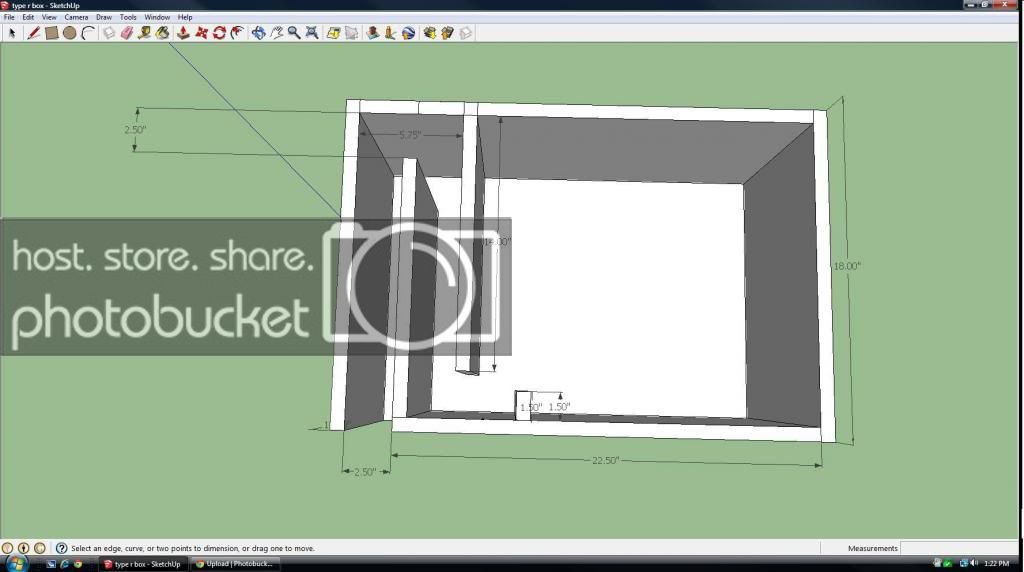This screenshot has width=1024, height=572.
Task: Launch Internet Explorer from quick launch
Action: (x=65, y=564)
